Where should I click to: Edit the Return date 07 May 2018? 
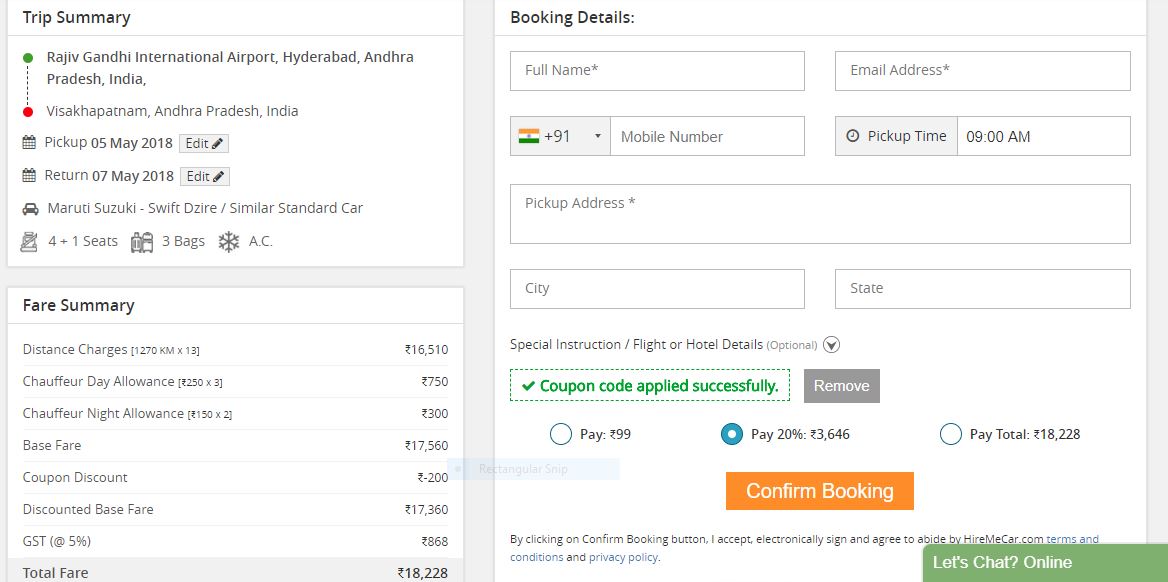point(204,177)
